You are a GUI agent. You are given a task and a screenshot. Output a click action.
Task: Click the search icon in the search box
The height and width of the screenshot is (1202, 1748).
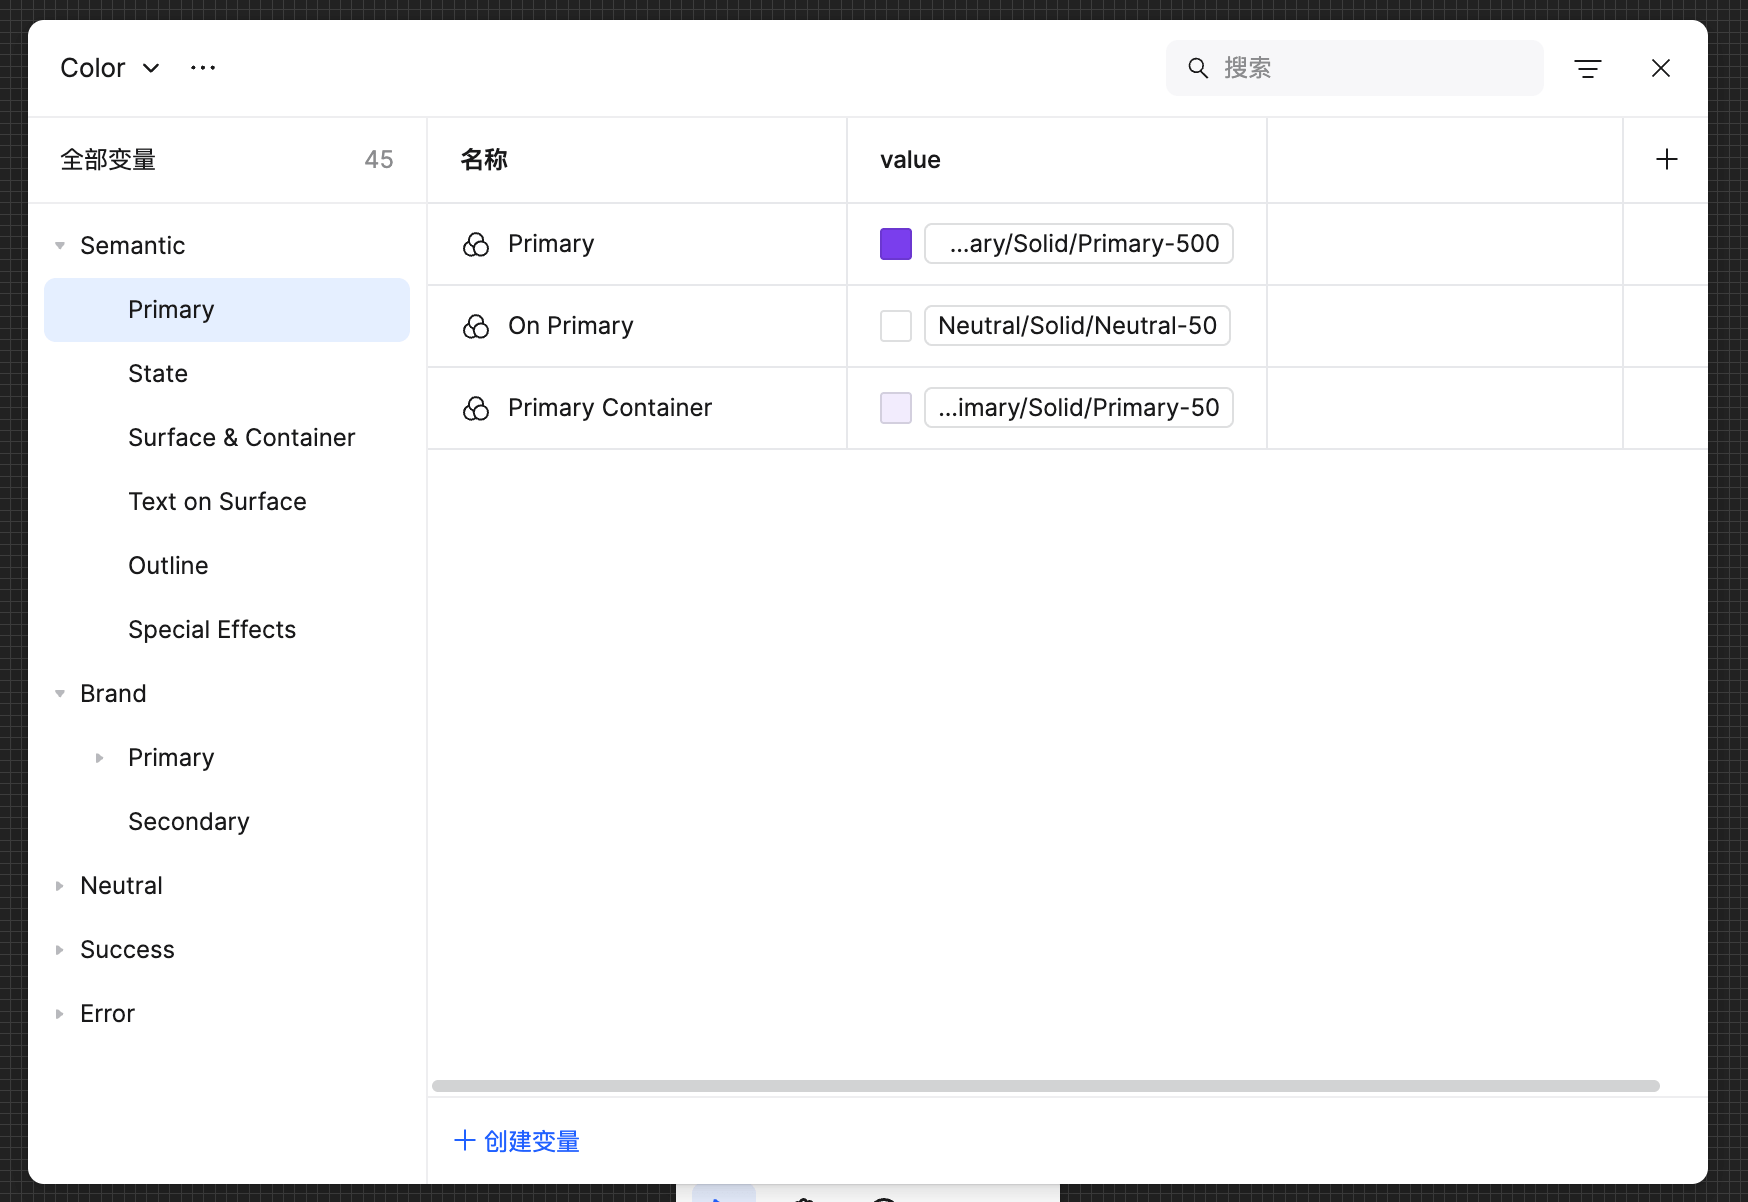click(x=1198, y=67)
